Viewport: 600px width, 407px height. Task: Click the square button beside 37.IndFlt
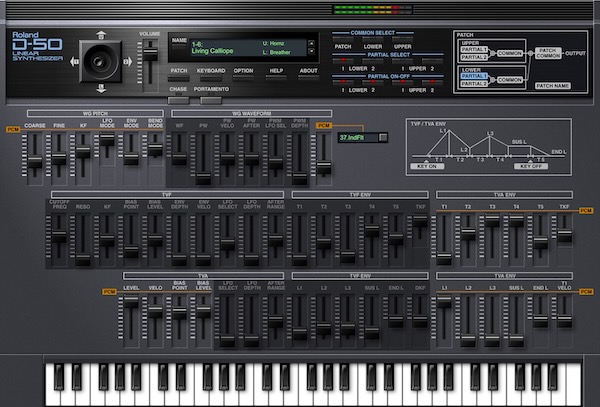383,137
